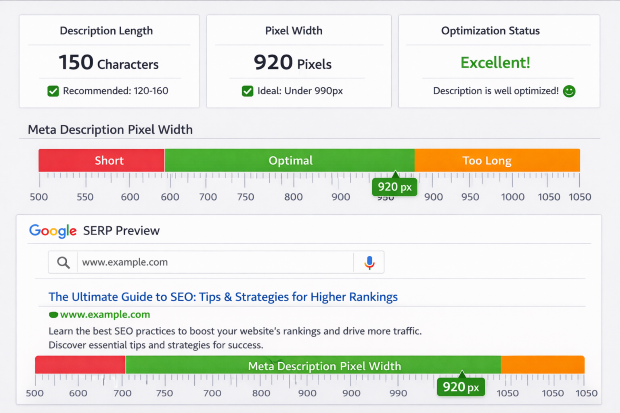Click the 990 label on lower ruler

tap(398, 393)
